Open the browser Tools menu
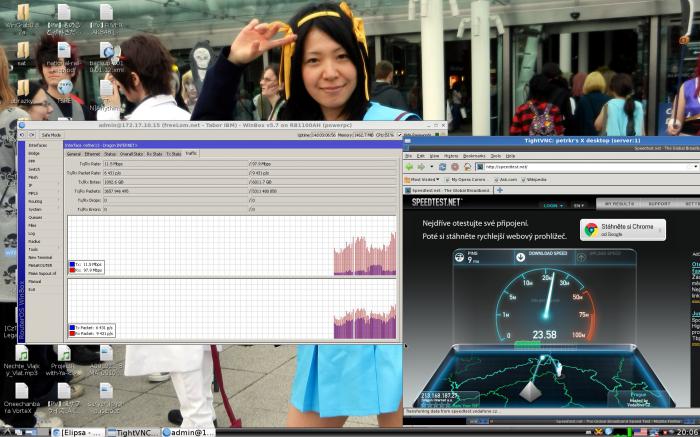The image size is (700, 437). point(496,156)
